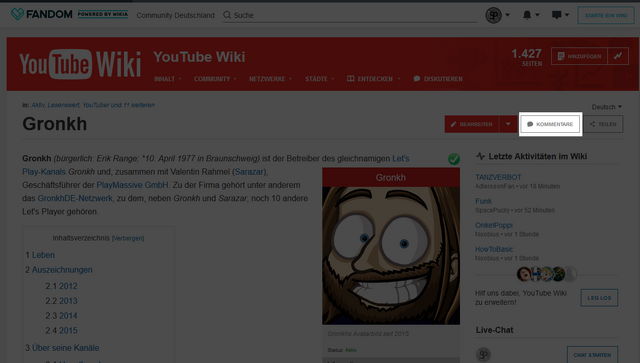Image resolution: width=640 pixels, height=363 pixels.
Task: Open the NETZWERKE menu
Action: (x=271, y=79)
